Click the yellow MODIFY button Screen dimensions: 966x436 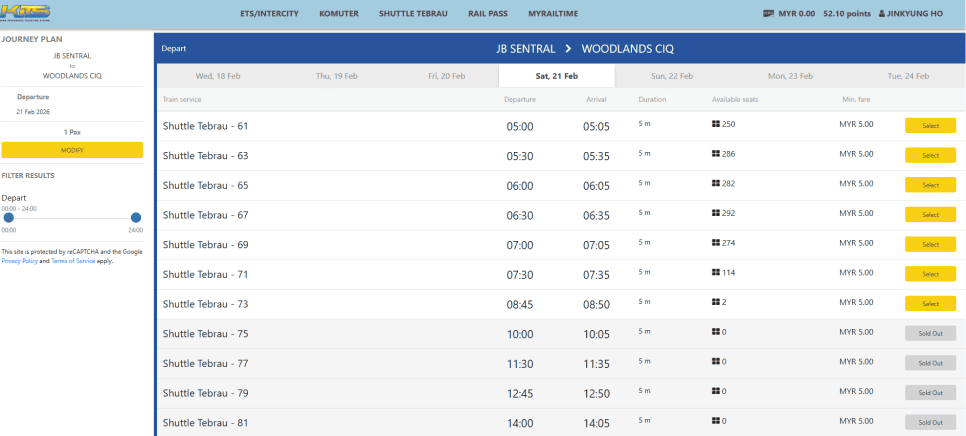point(72,150)
